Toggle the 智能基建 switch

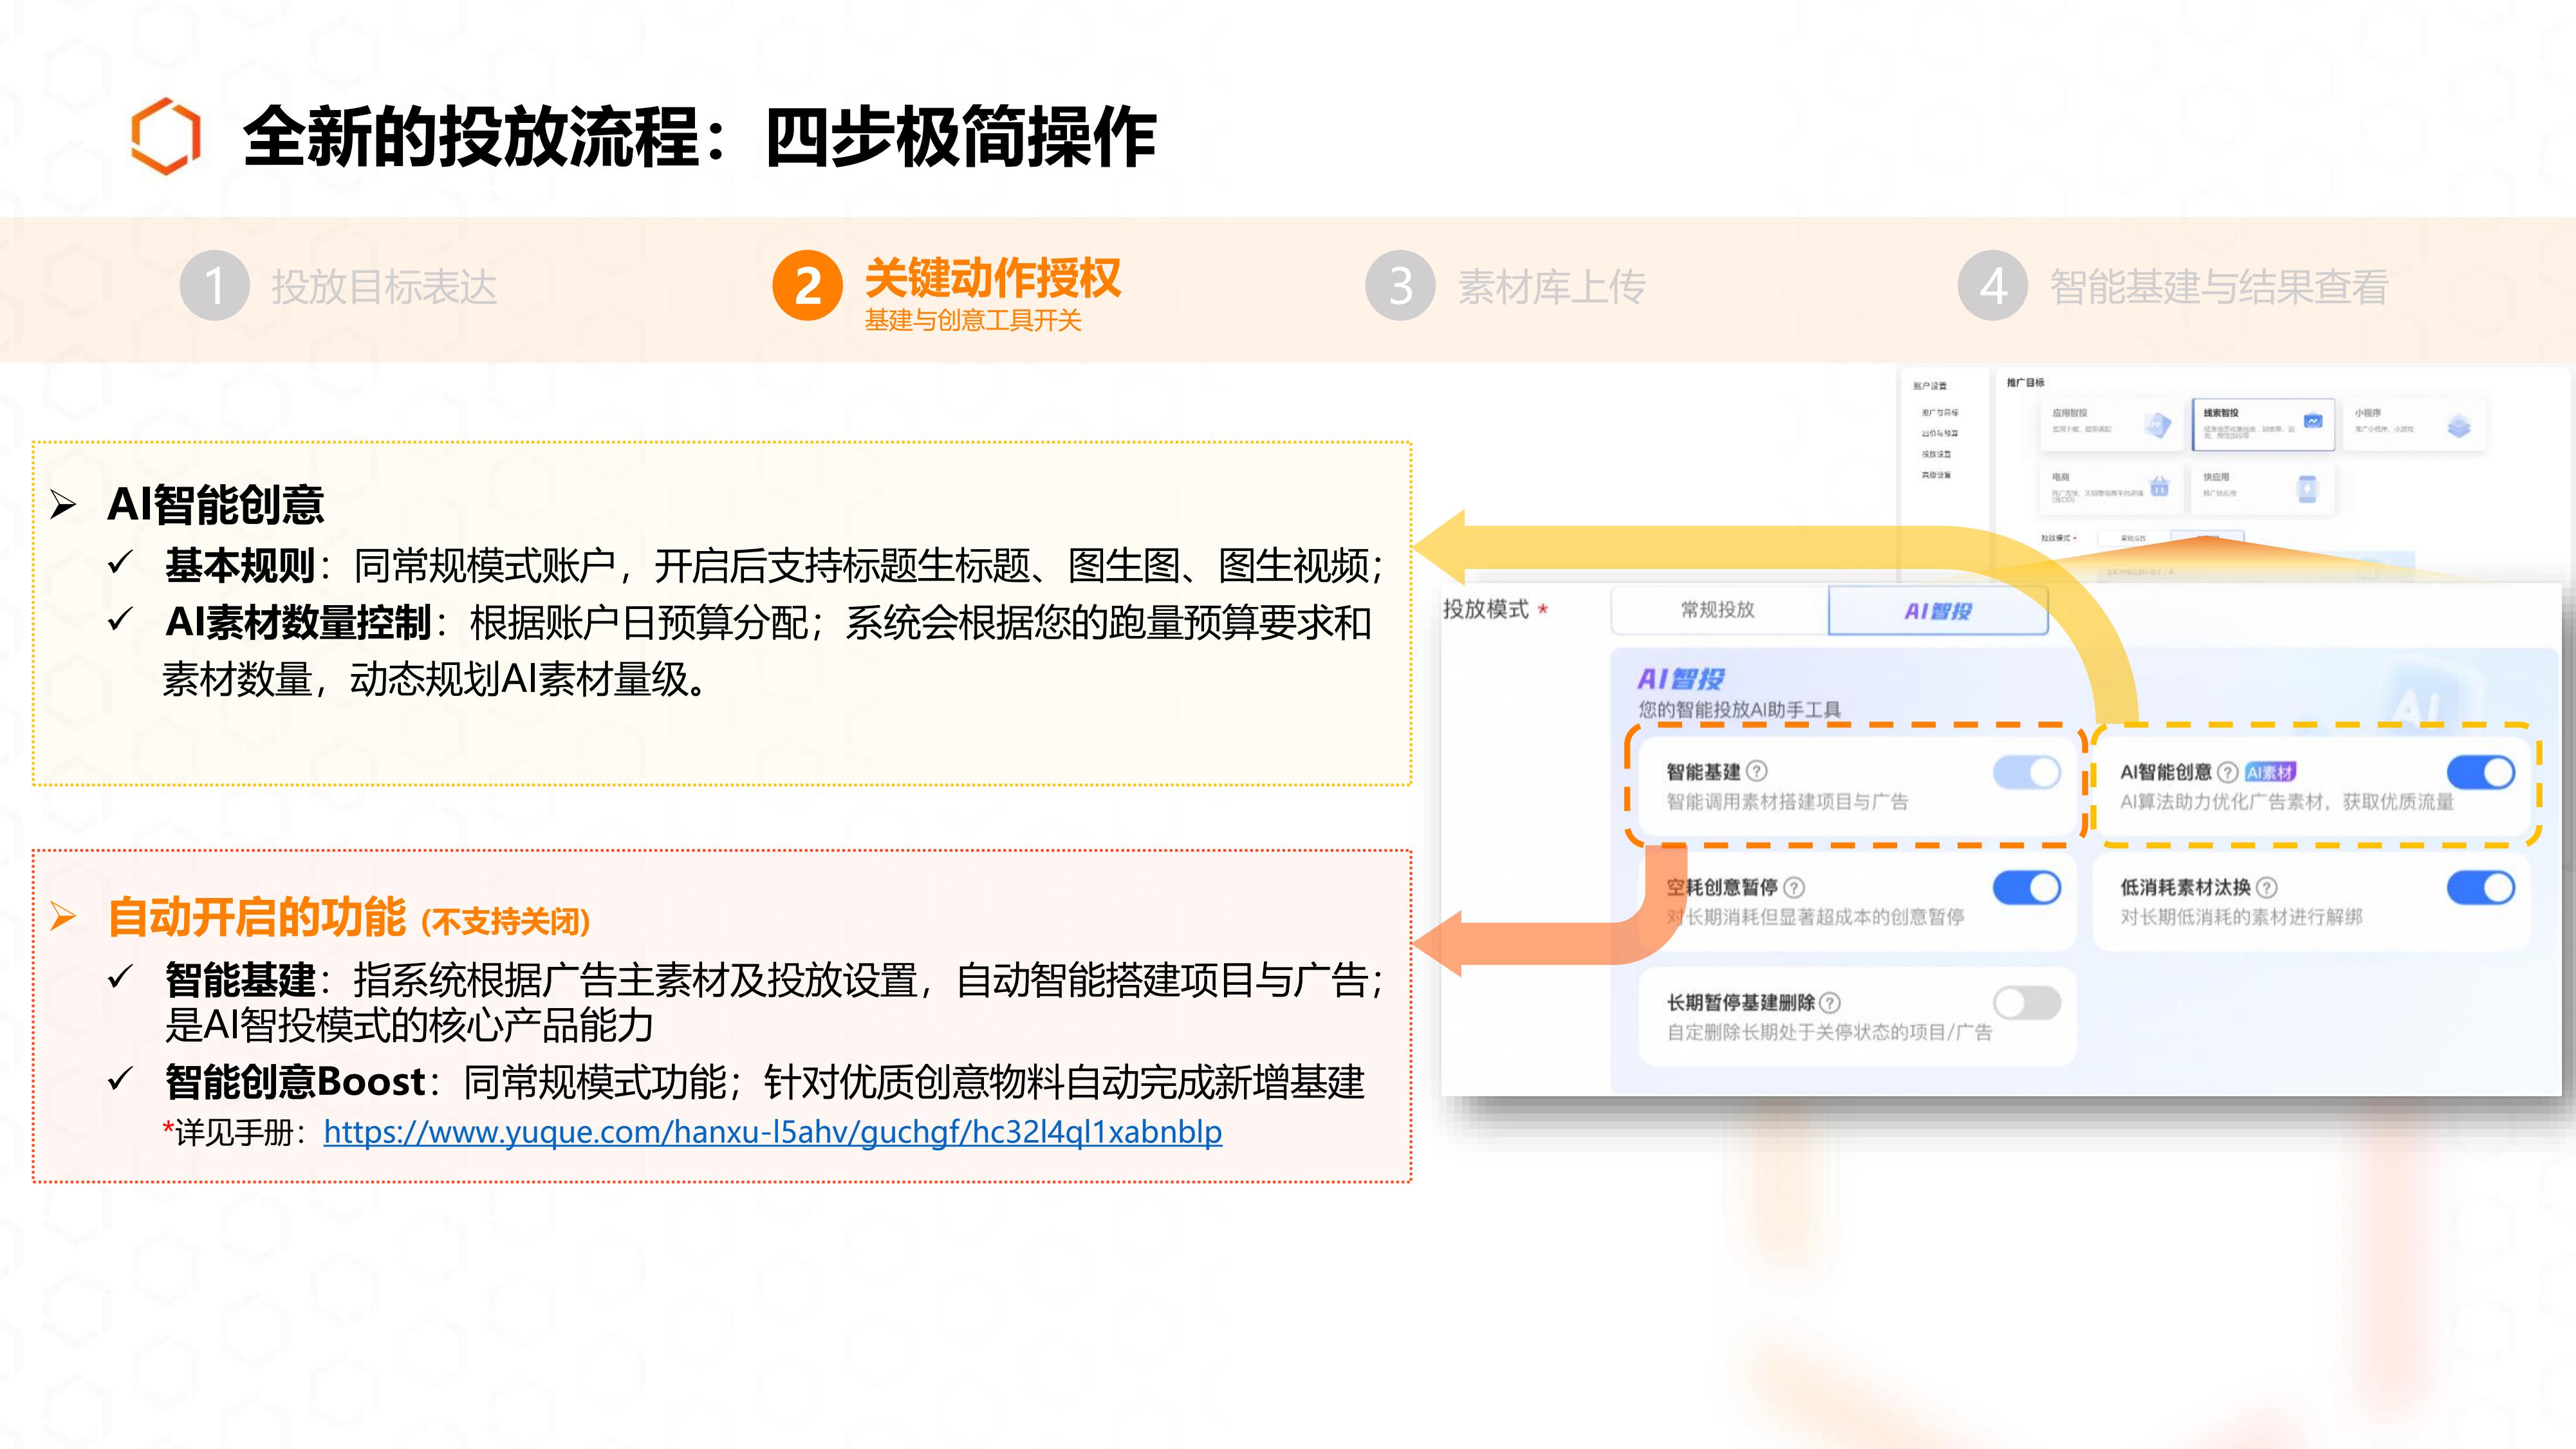(2026, 772)
